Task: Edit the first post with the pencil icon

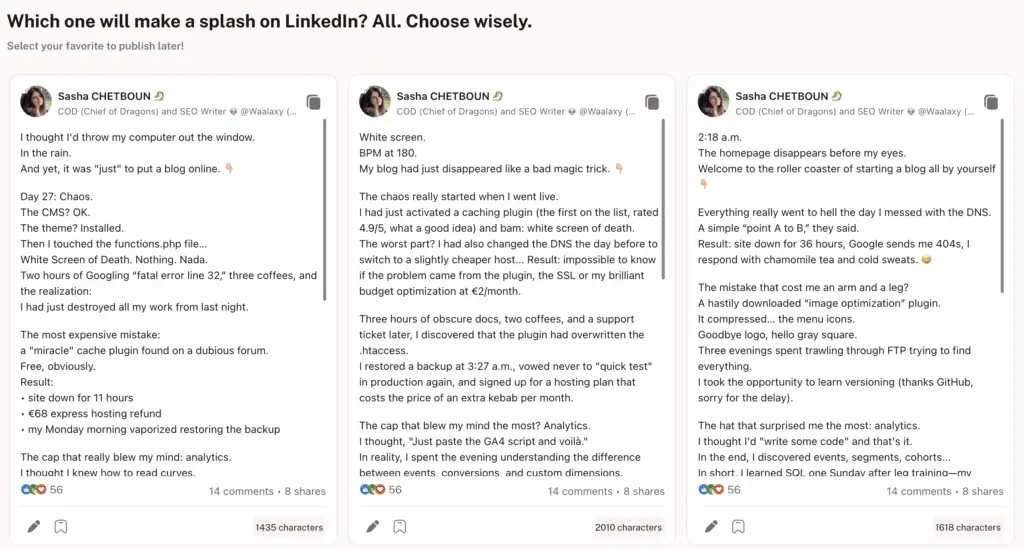Action: [33, 526]
